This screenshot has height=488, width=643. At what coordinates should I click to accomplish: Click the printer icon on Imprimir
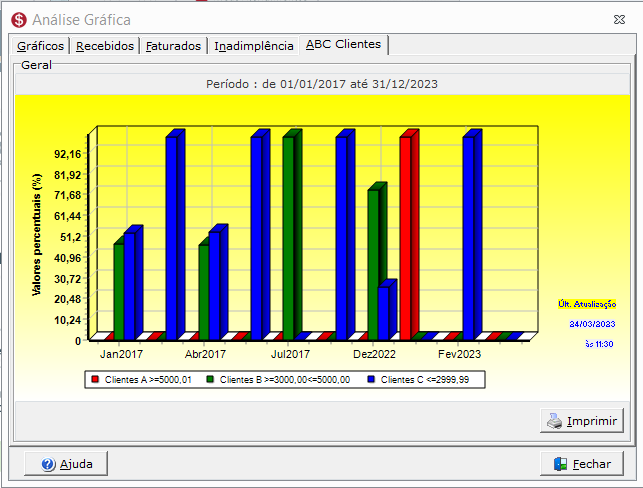coord(555,421)
